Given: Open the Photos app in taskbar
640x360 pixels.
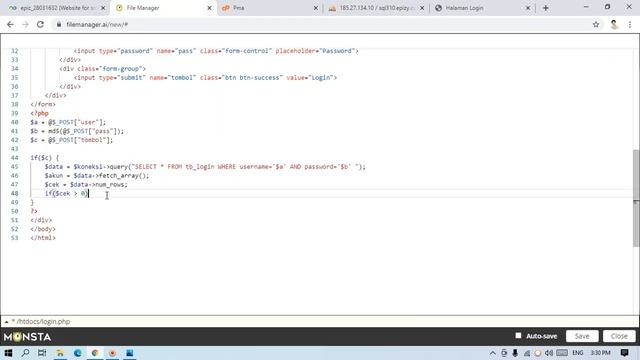Looking at the screenshot, I should (x=129, y=353).
